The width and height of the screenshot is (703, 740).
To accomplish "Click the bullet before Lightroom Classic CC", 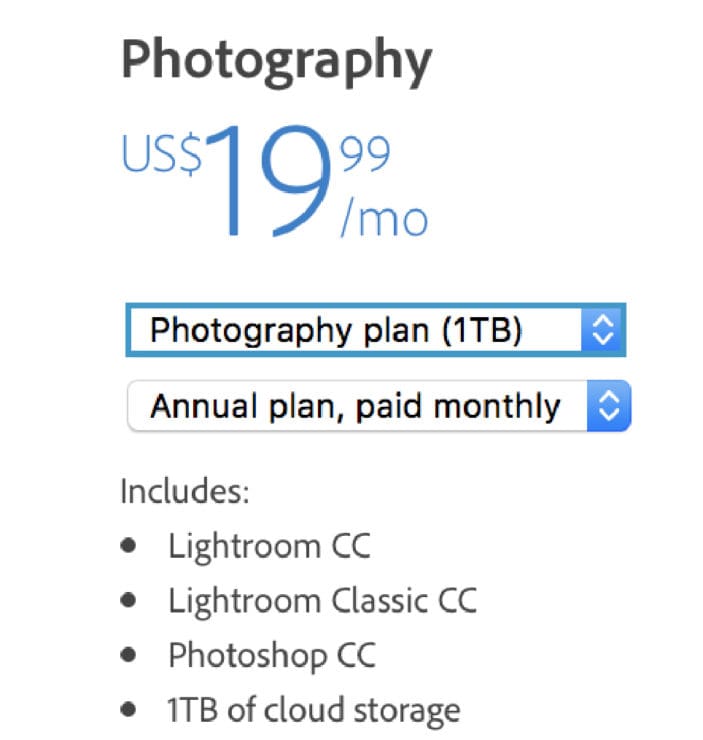I will (x=128, y=600).
